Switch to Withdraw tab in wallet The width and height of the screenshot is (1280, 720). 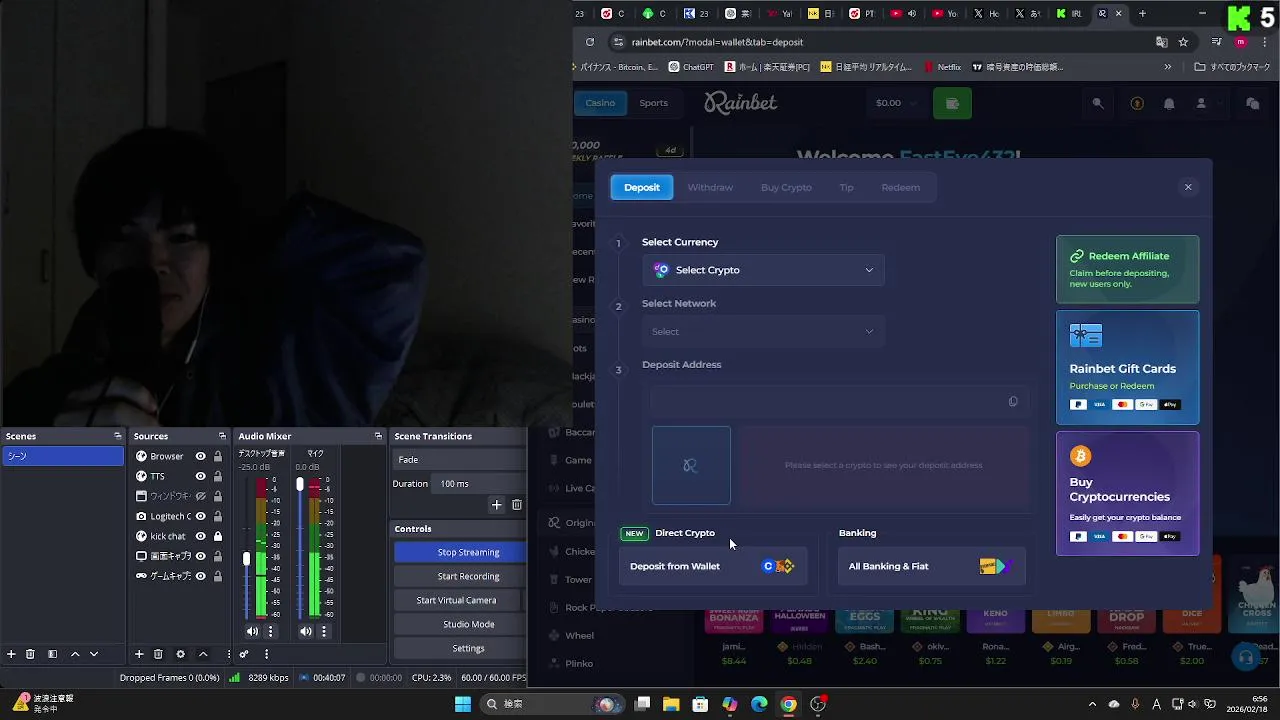click(710, 187)
